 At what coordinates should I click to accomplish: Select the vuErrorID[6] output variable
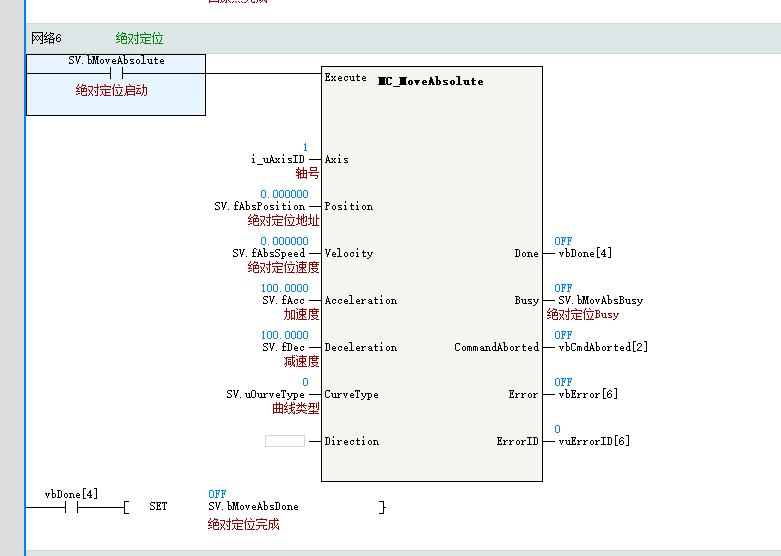[592, 441]
